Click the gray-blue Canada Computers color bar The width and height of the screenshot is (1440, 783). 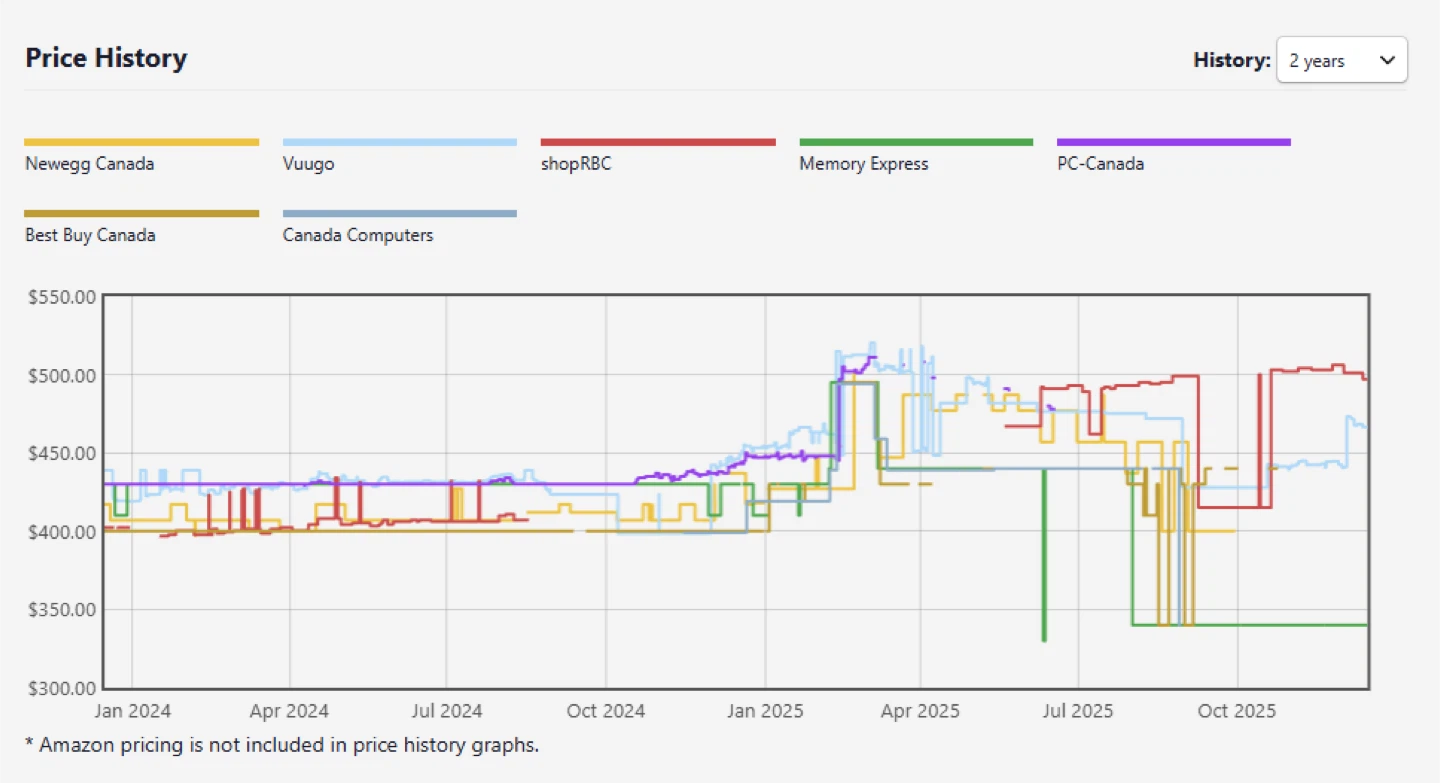point(400,214)
